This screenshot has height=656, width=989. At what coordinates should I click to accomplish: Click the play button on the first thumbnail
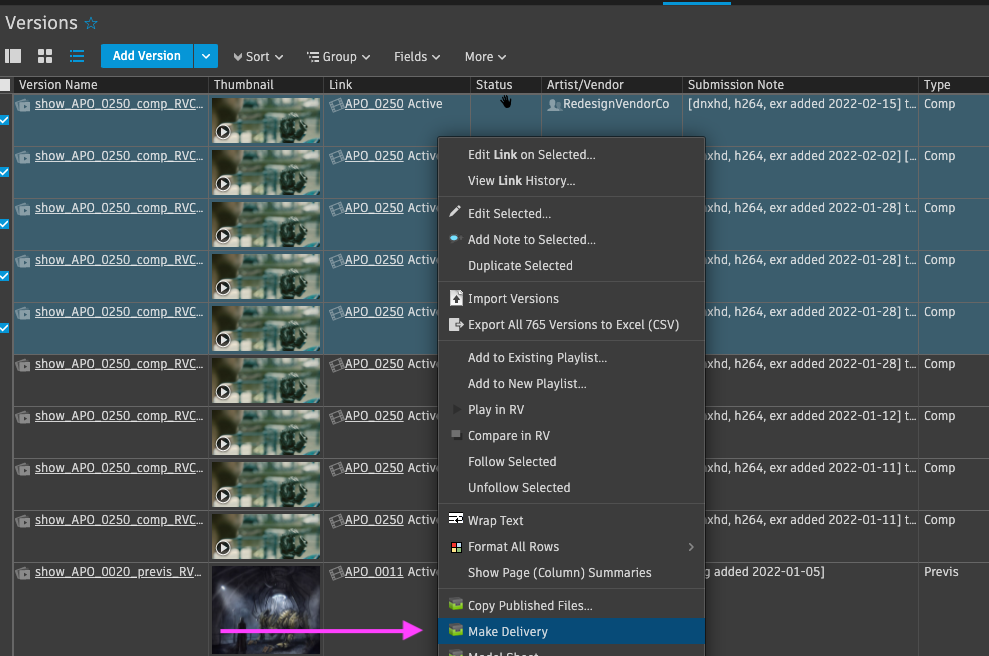[223, 132]
